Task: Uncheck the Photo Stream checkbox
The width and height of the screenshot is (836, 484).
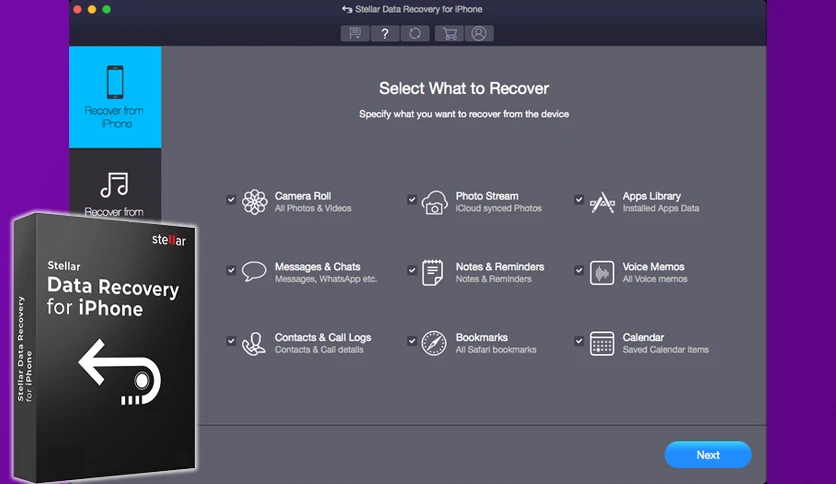Action: point(412,200)
